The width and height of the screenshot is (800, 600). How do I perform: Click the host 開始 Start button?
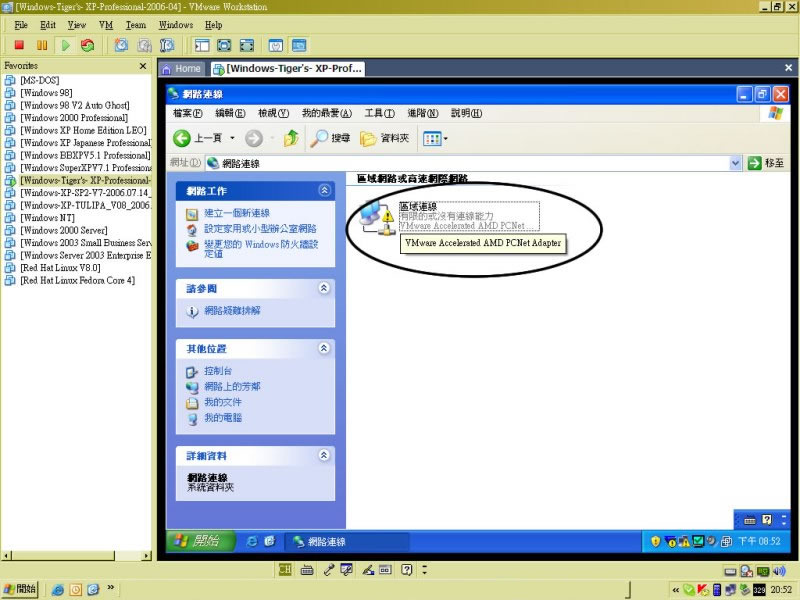click(x=20, y=589)
